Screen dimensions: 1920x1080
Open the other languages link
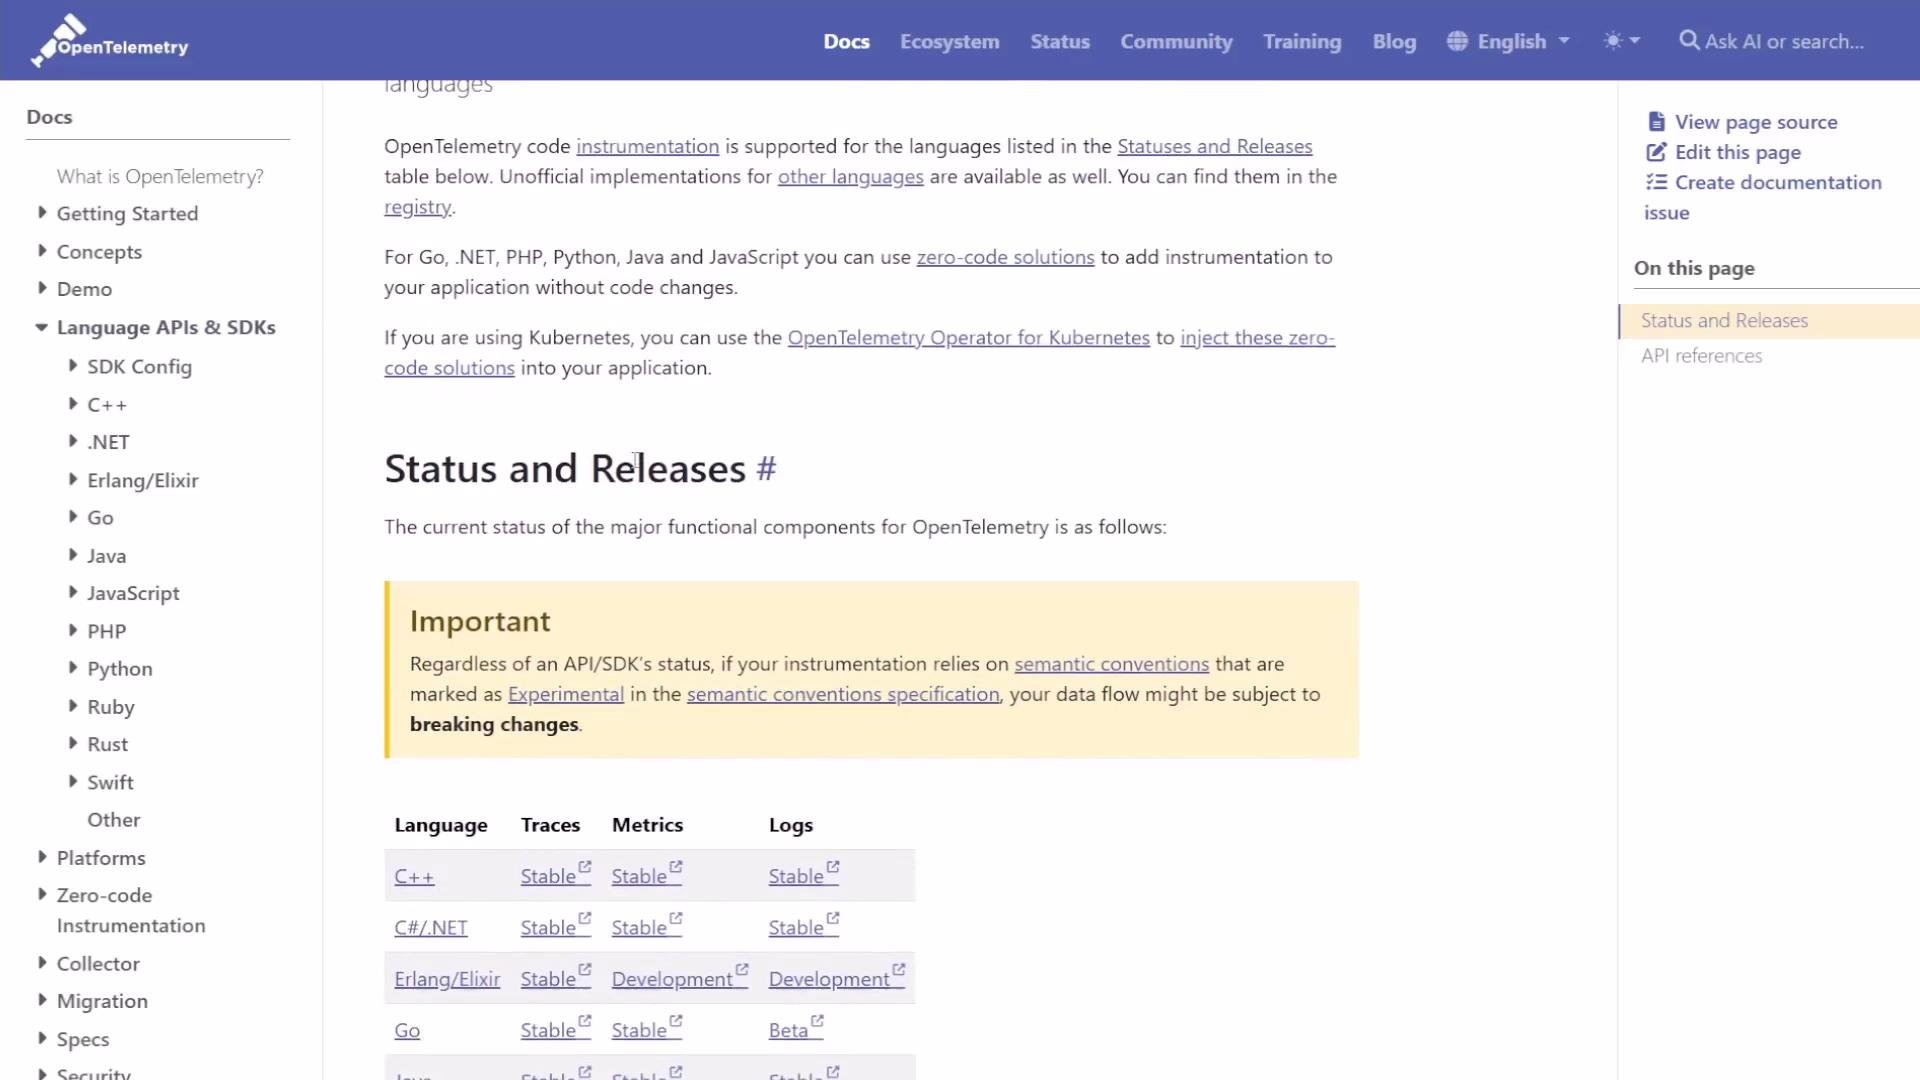point(850,177)
